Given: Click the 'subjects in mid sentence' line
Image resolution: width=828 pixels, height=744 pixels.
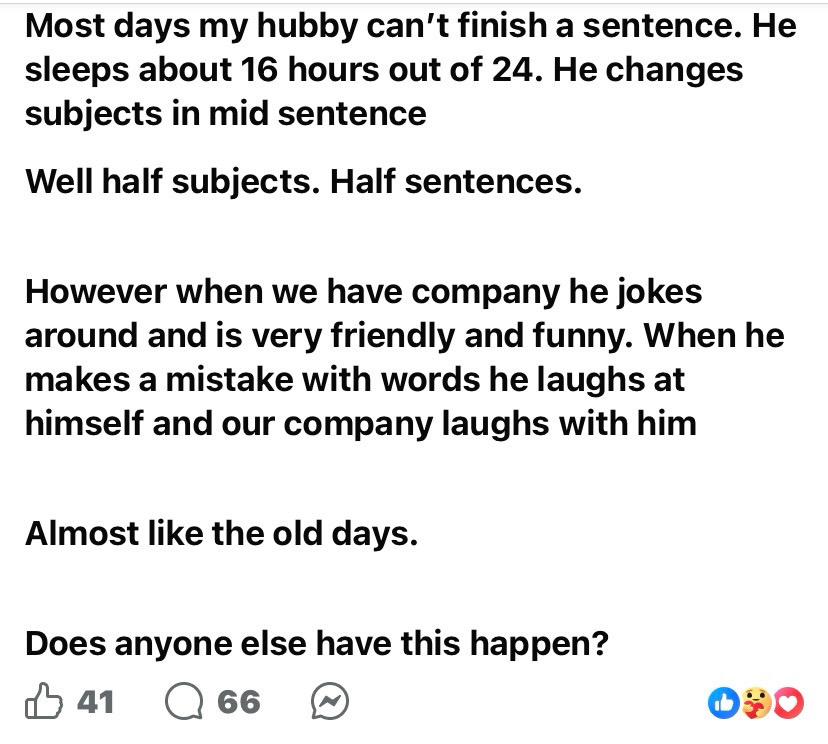Looking at the screenshot, I should (x=225, y=113).
